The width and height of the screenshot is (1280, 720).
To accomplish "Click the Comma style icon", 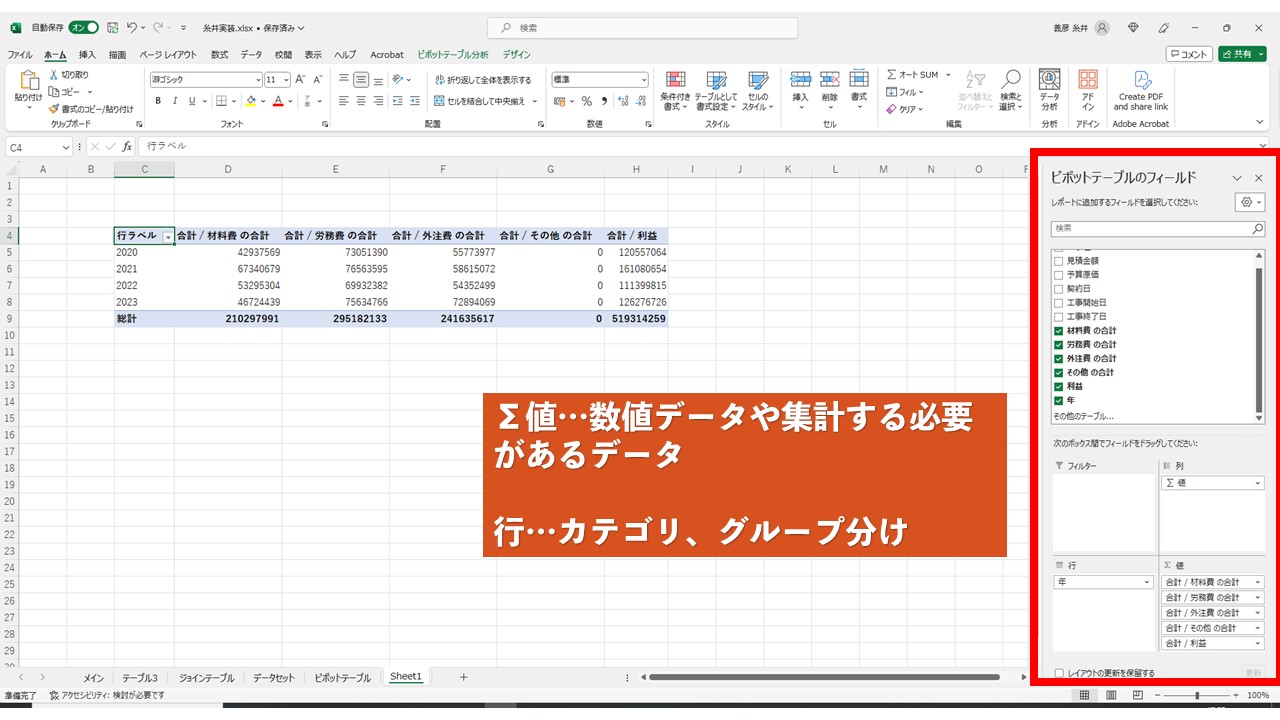I will (604, 101).
